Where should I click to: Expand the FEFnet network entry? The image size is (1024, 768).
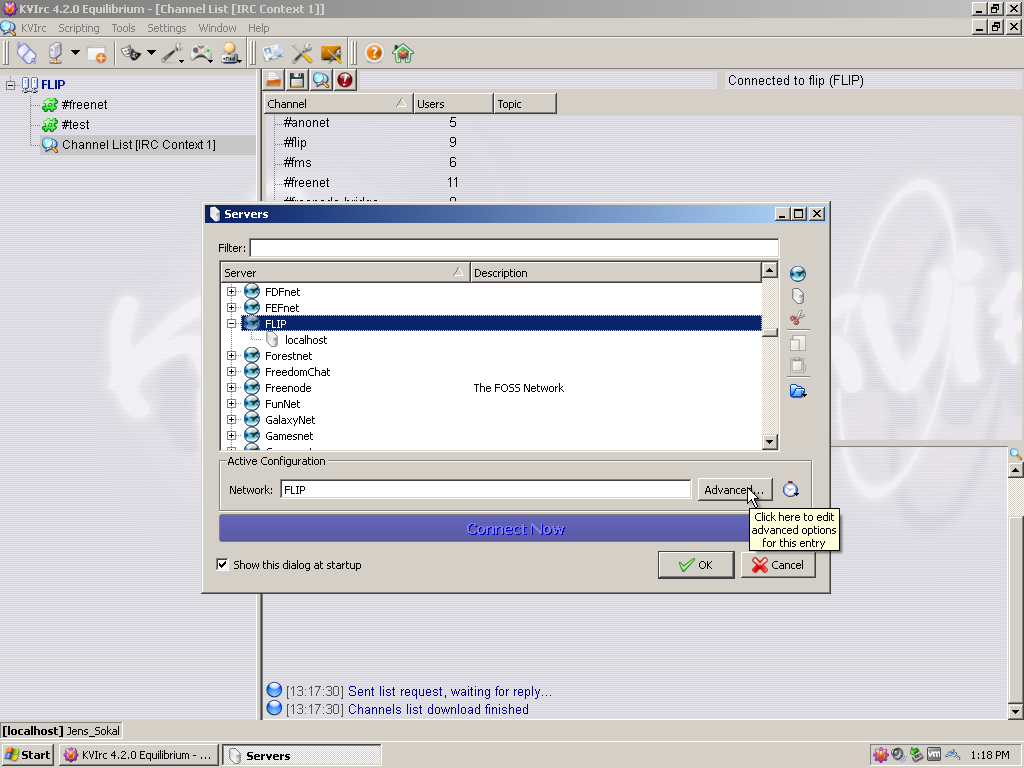231,307
